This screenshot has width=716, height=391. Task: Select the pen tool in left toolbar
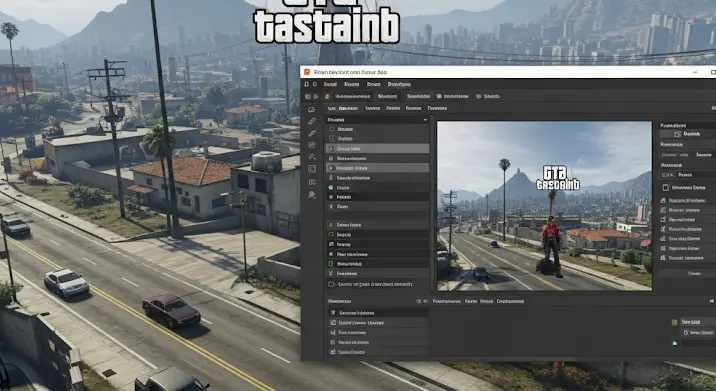pos(312,157)
